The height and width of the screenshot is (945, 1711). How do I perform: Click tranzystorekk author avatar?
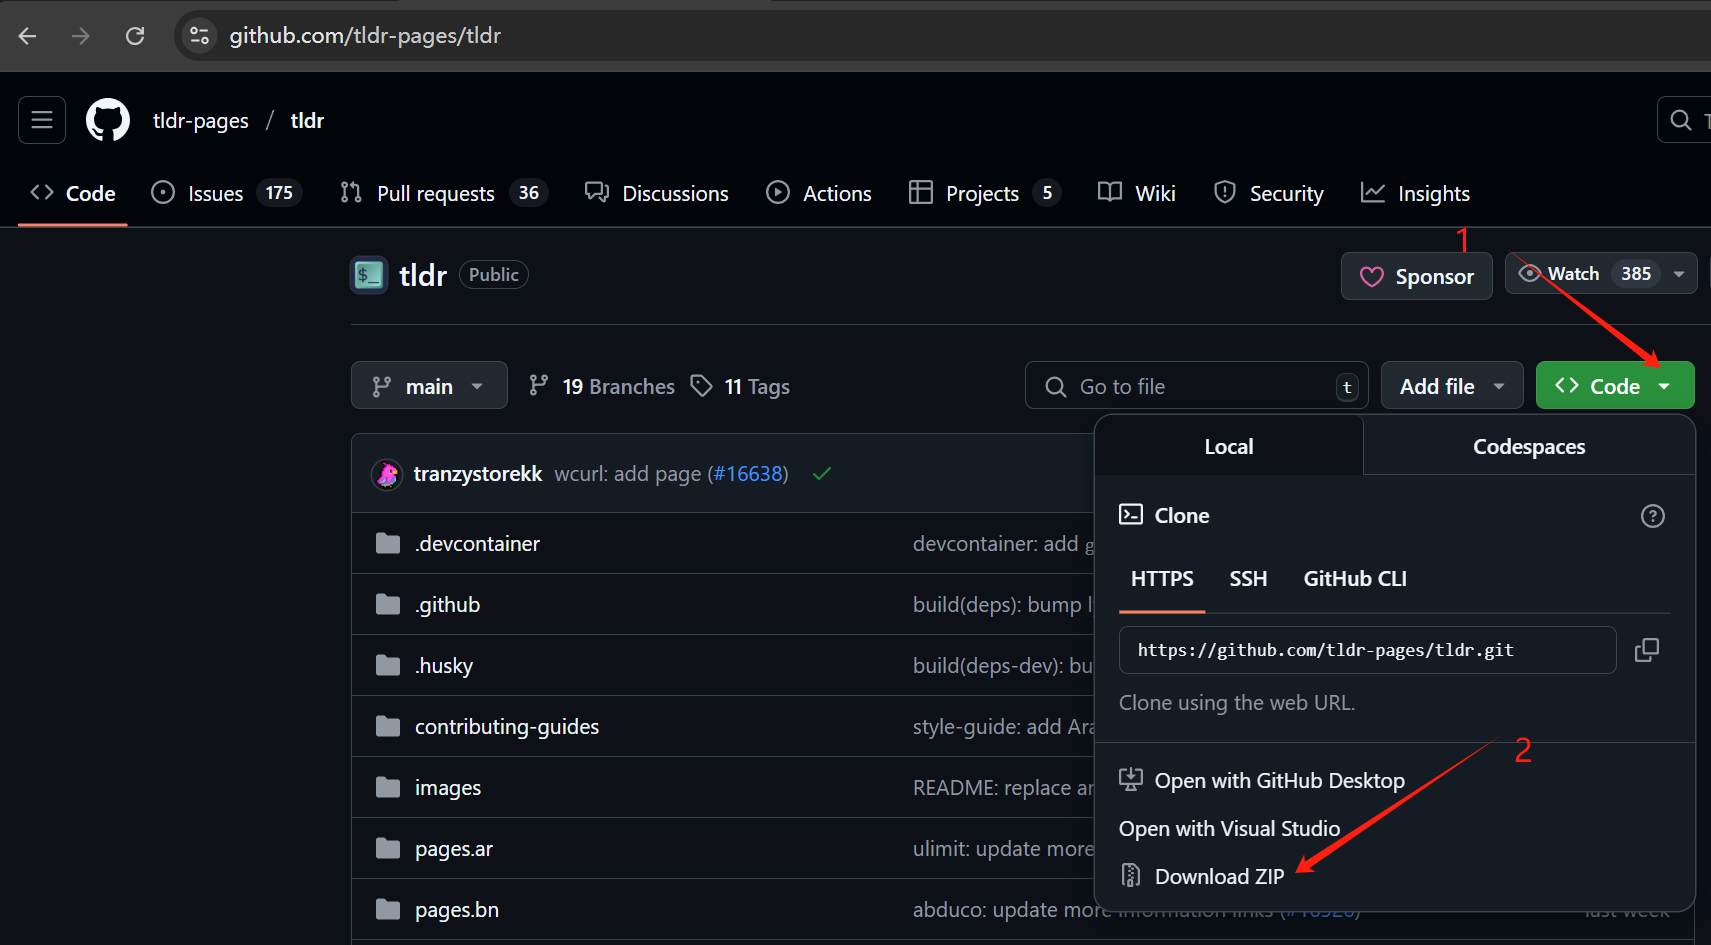point(387,474)
